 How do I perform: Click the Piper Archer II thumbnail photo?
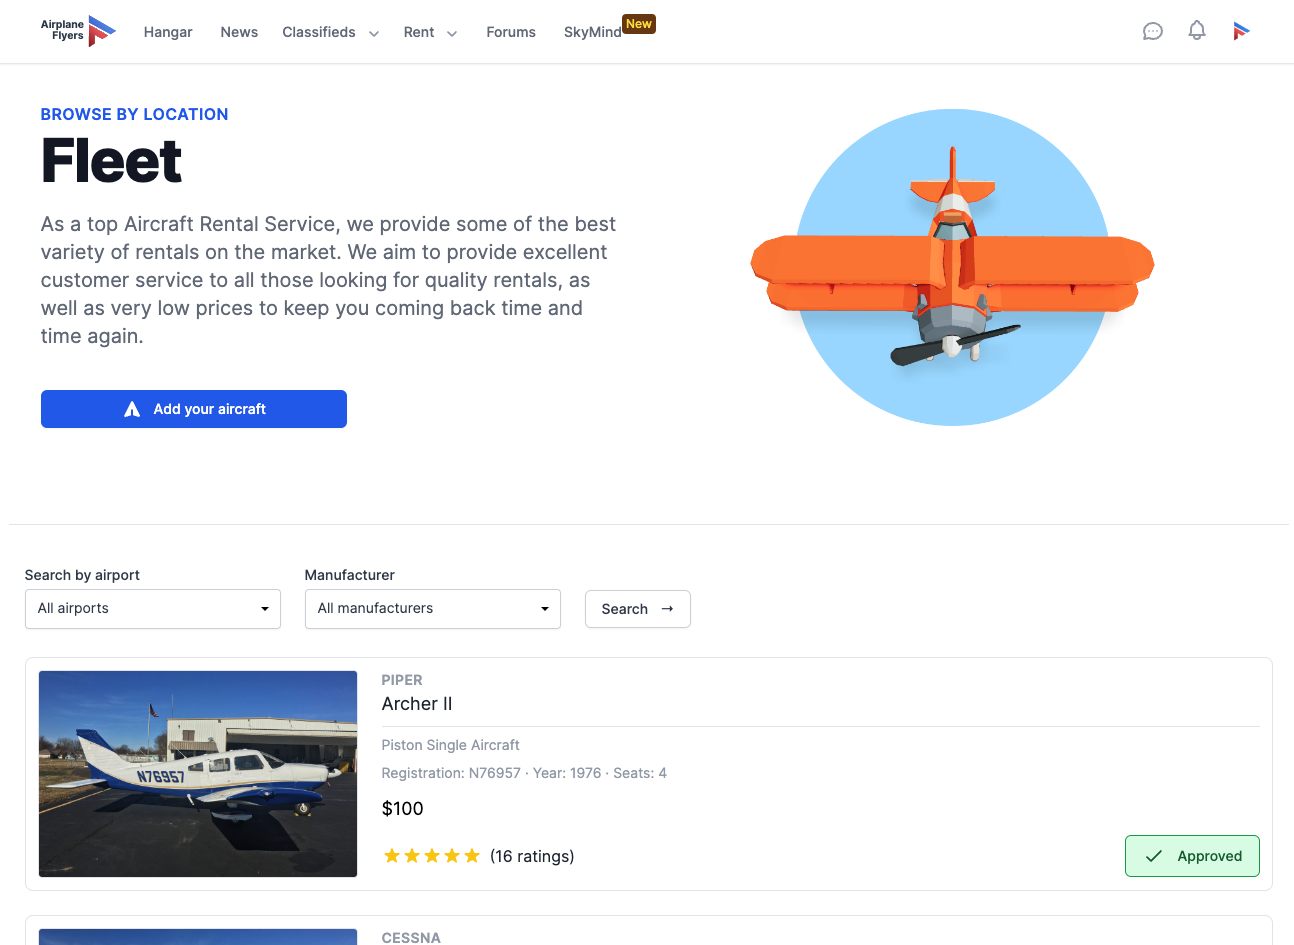(198, 774)
